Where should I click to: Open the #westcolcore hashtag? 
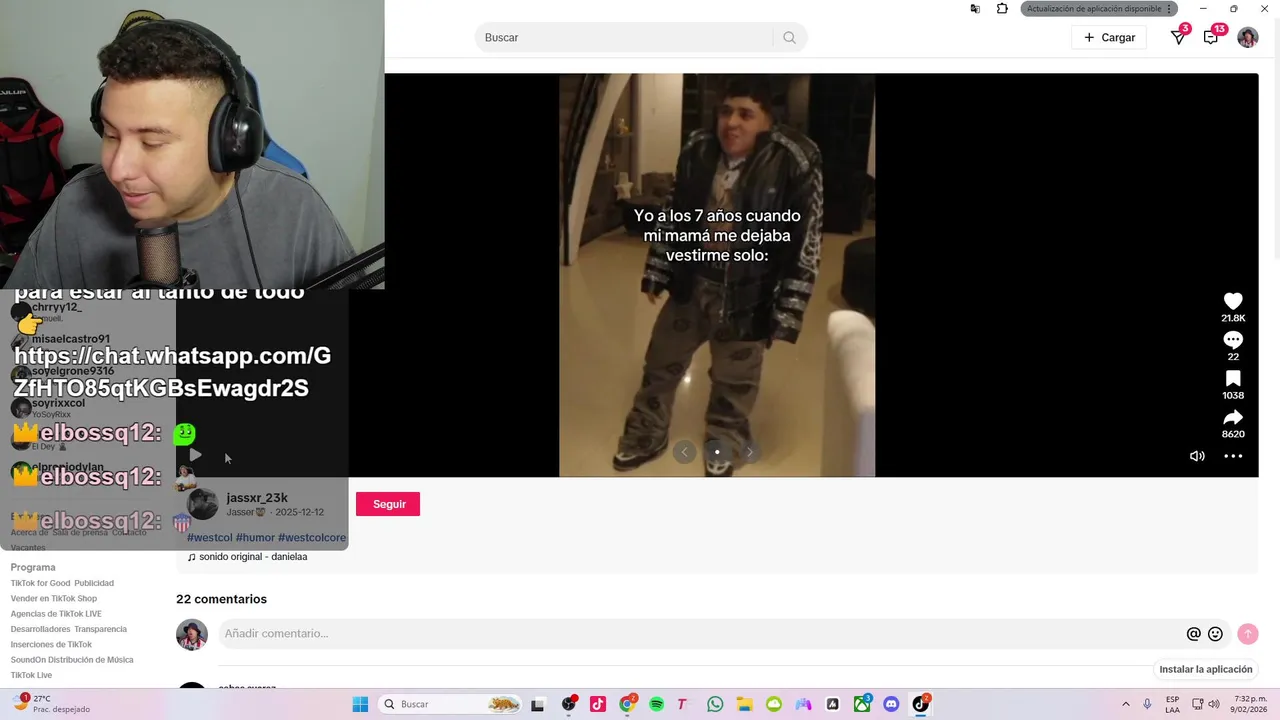coord(312,538)
